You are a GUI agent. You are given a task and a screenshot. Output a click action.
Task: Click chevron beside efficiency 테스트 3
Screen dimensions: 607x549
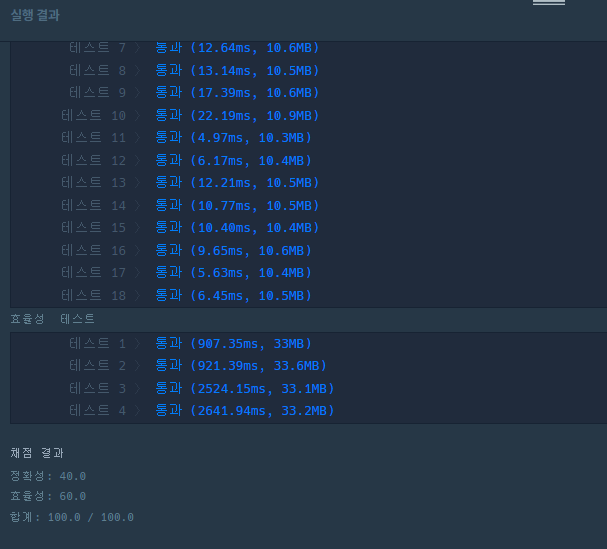click(137, 388)
